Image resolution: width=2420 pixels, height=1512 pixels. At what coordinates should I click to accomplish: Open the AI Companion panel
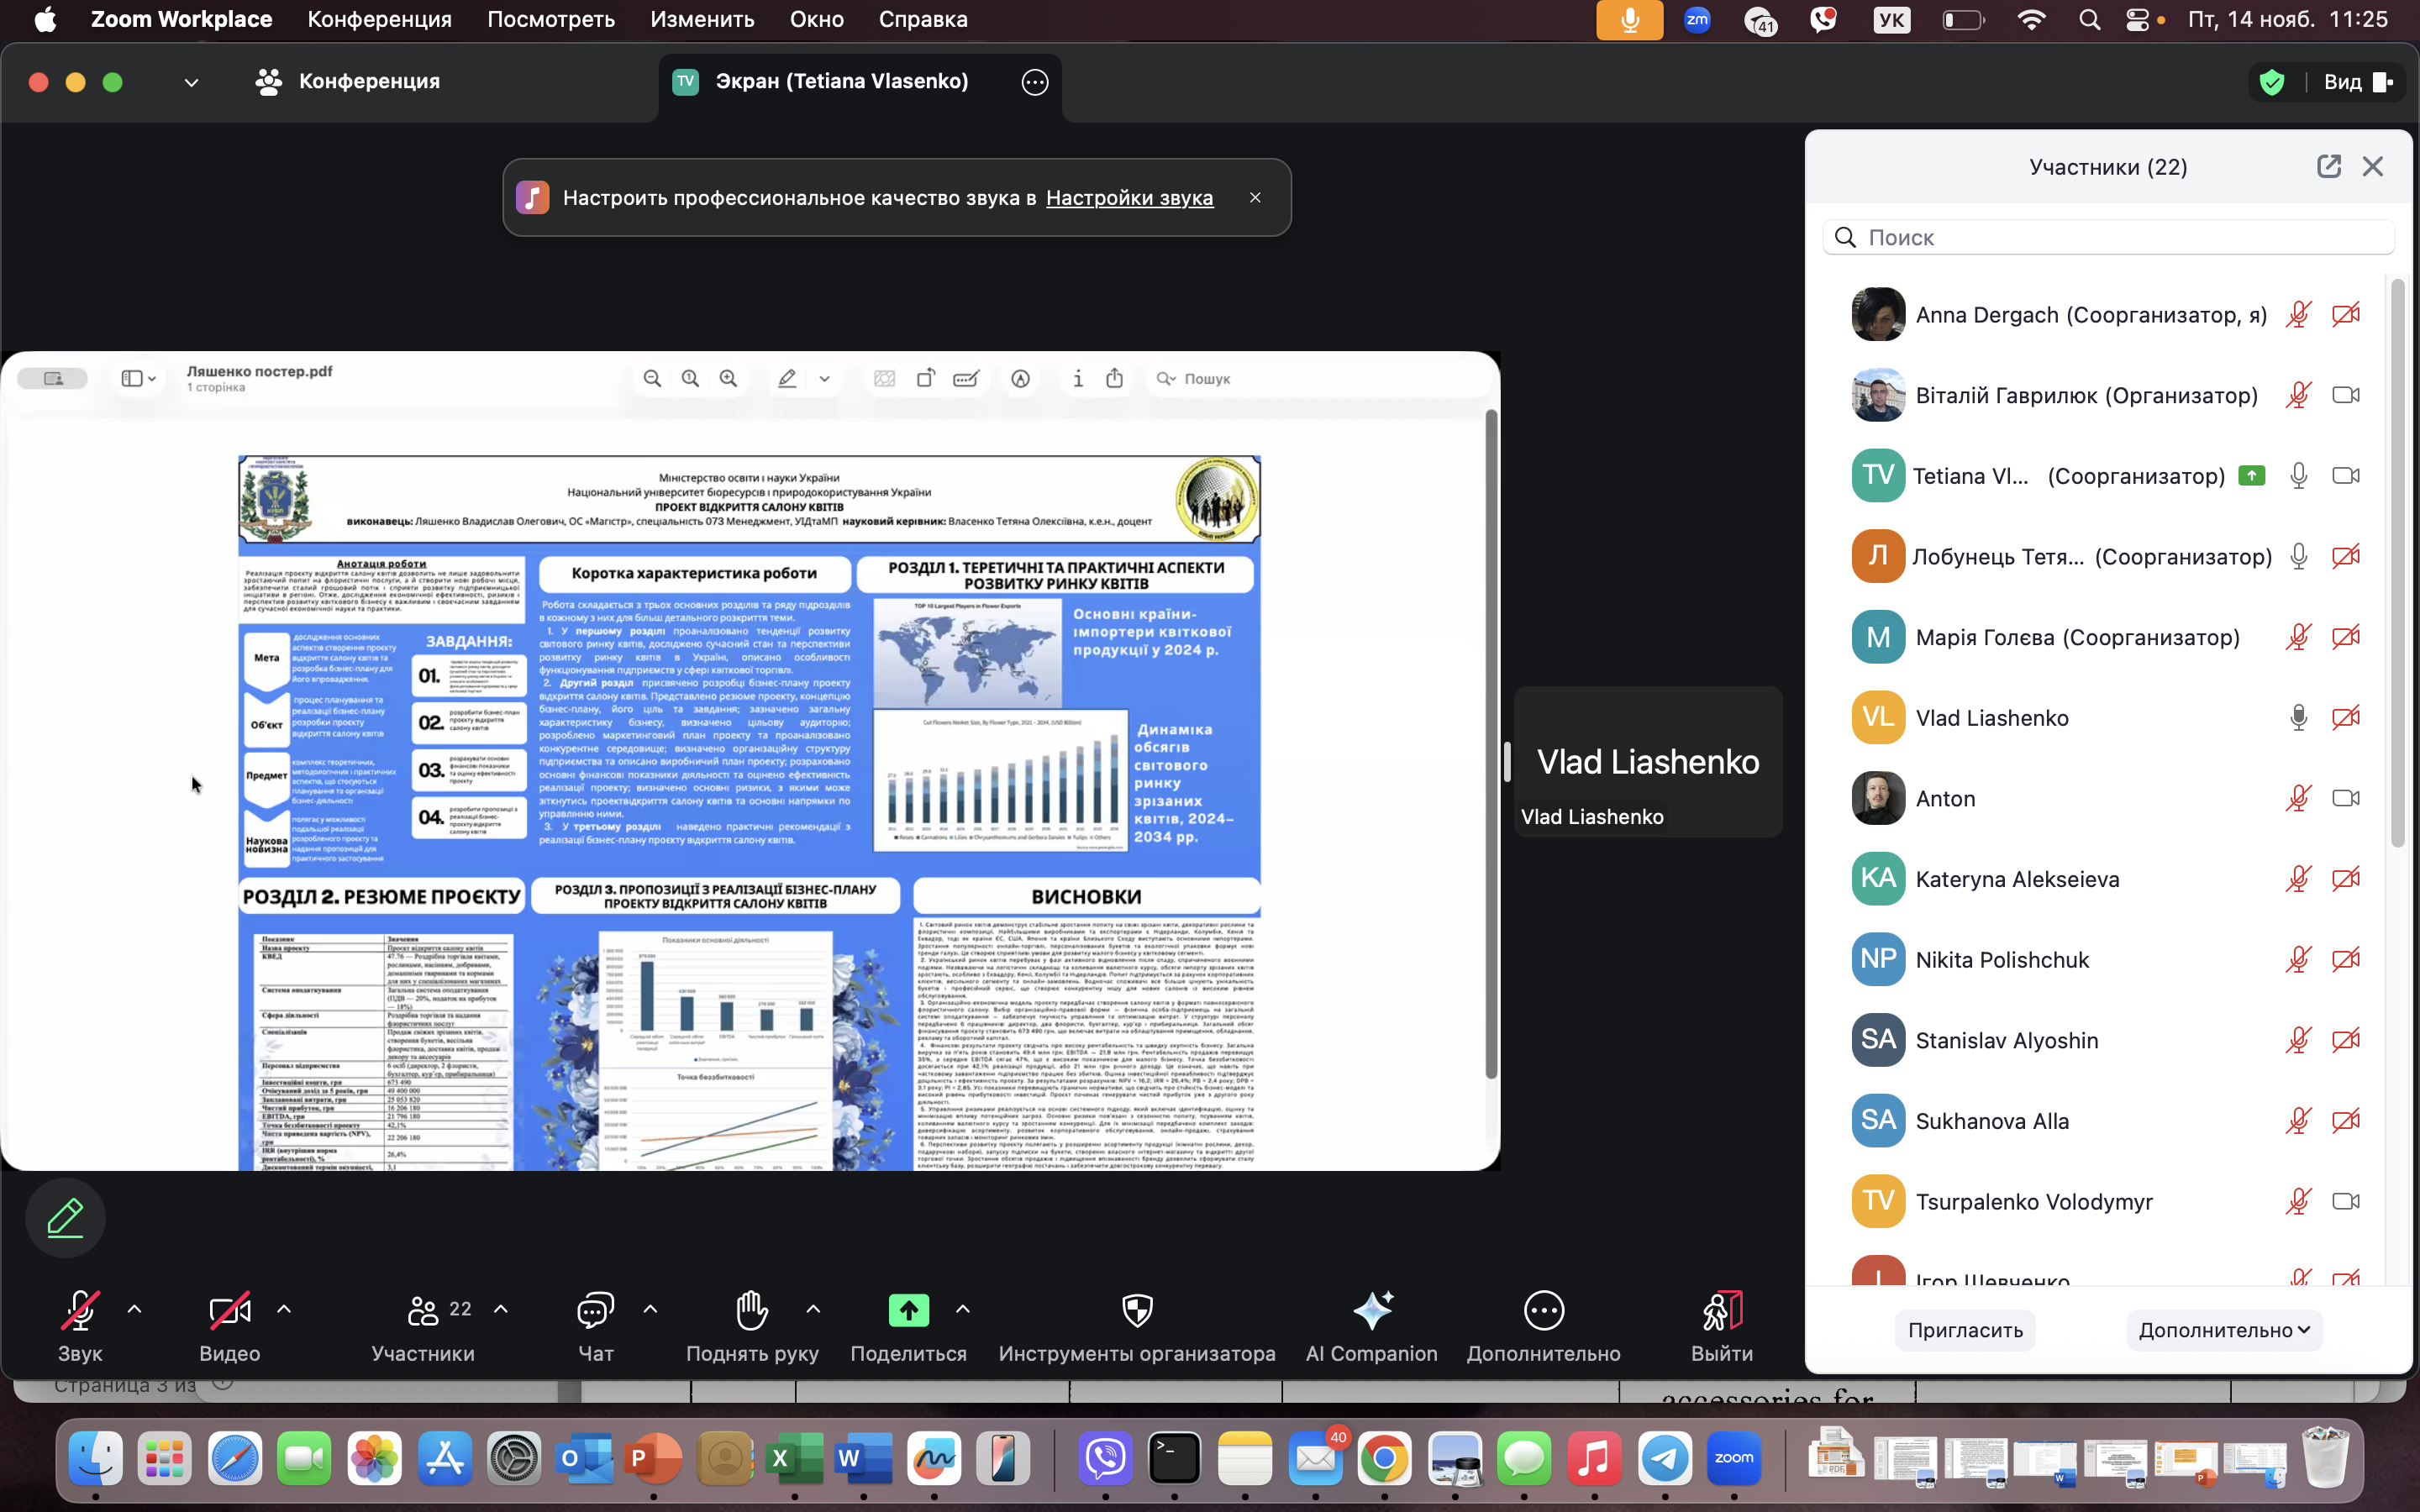click(1371, 1311)
